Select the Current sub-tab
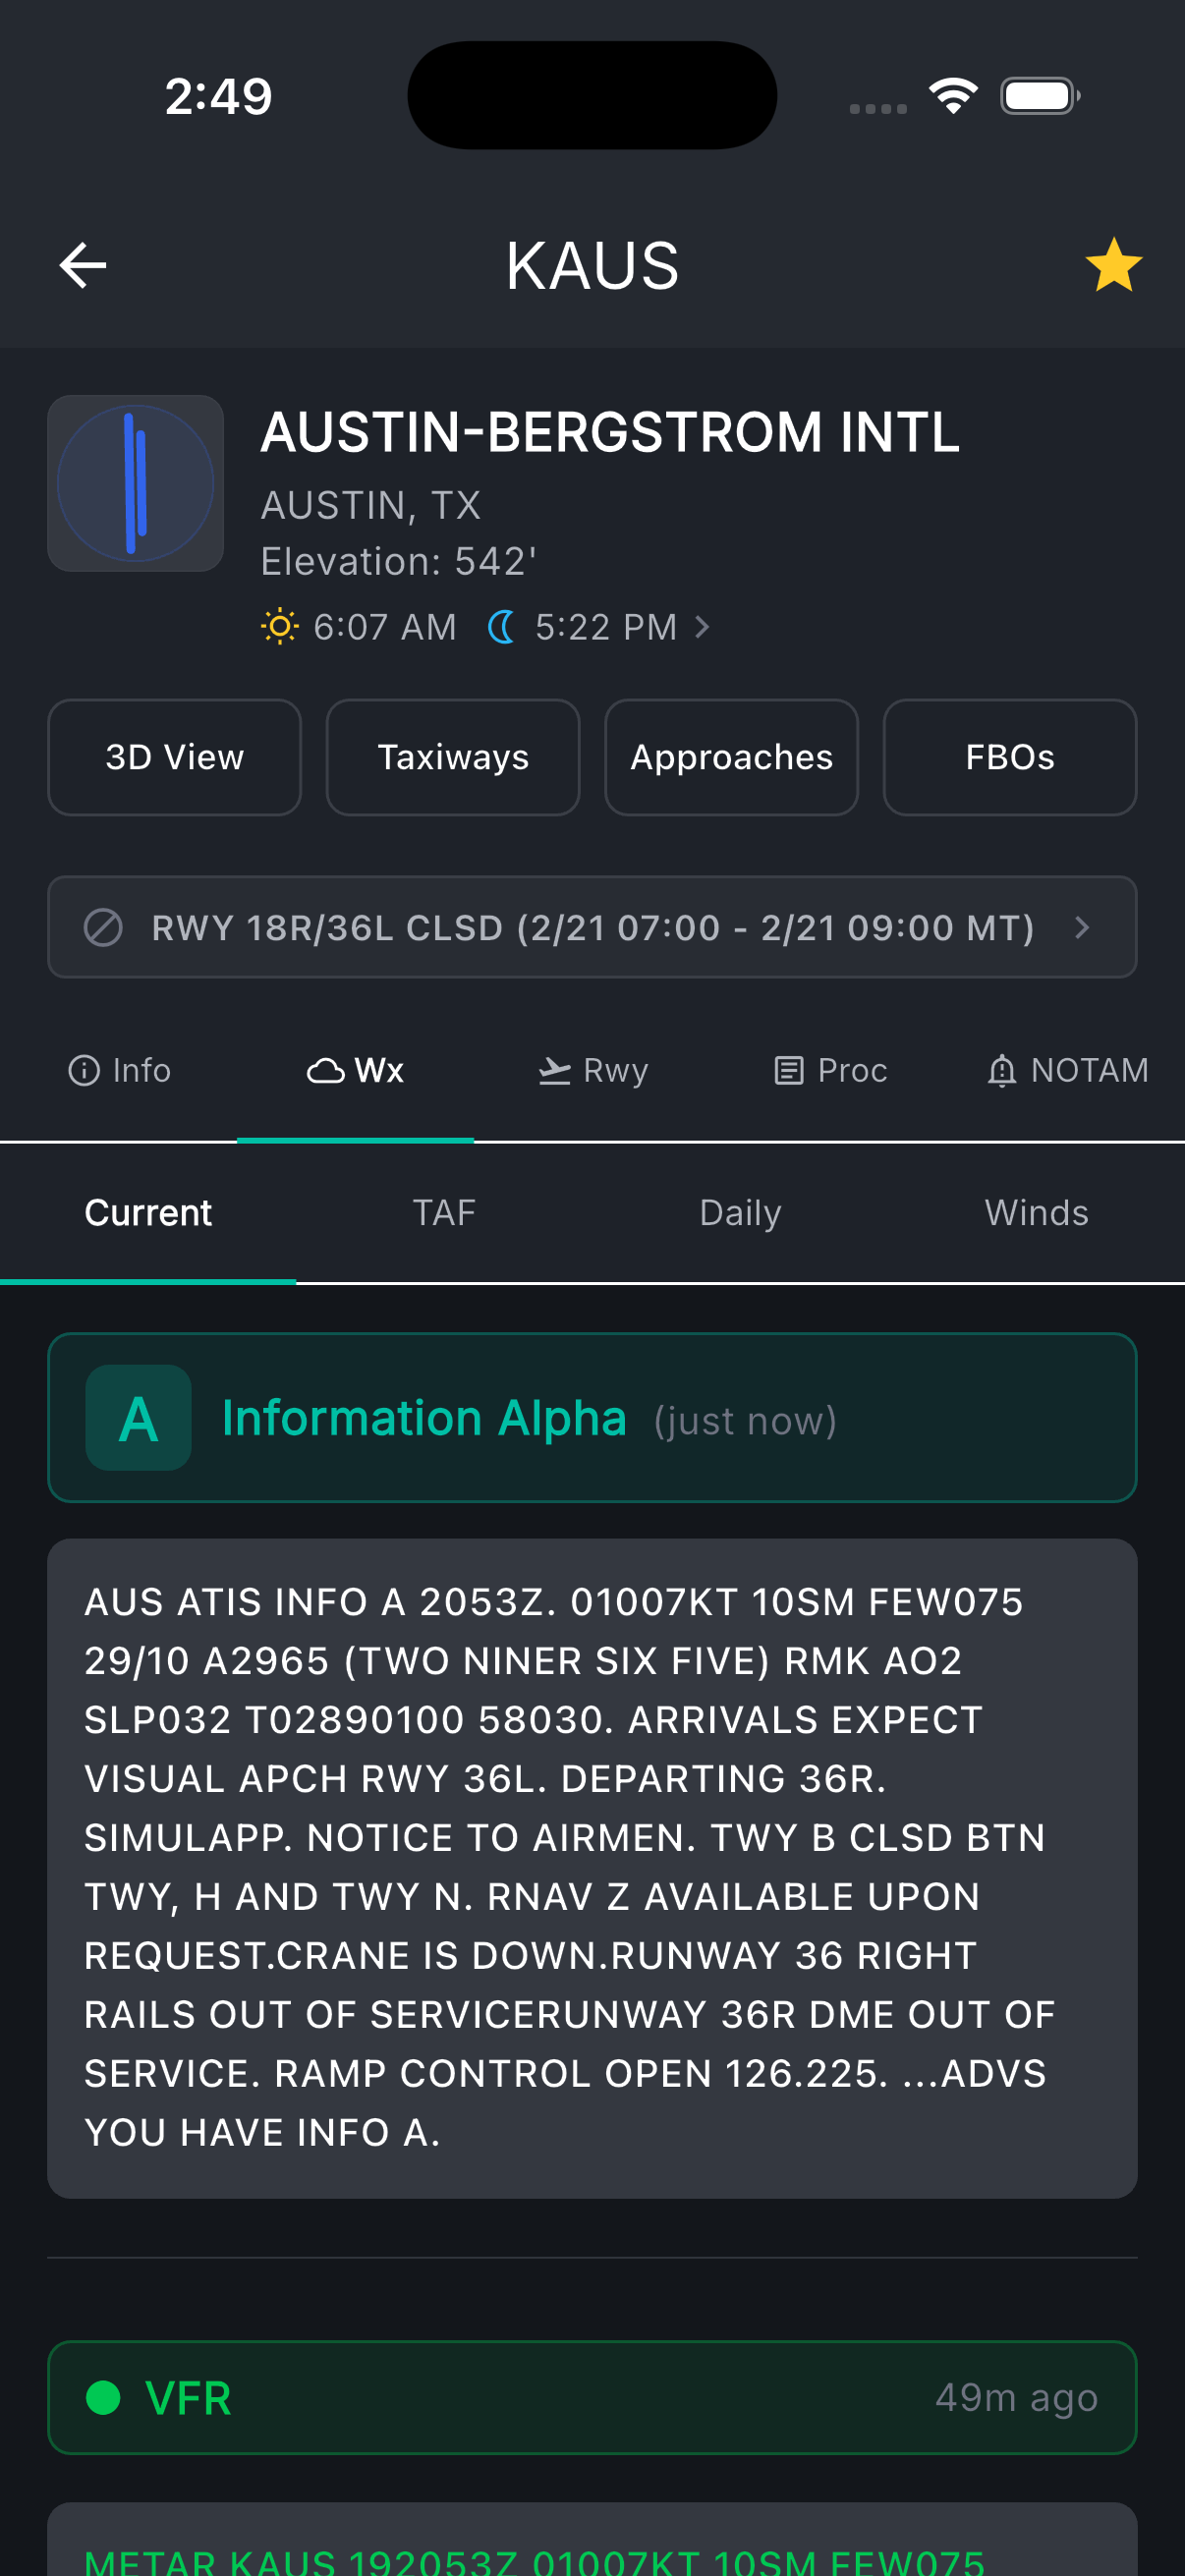This screenshot has height=2576, width=1185. pos(148,1213)
